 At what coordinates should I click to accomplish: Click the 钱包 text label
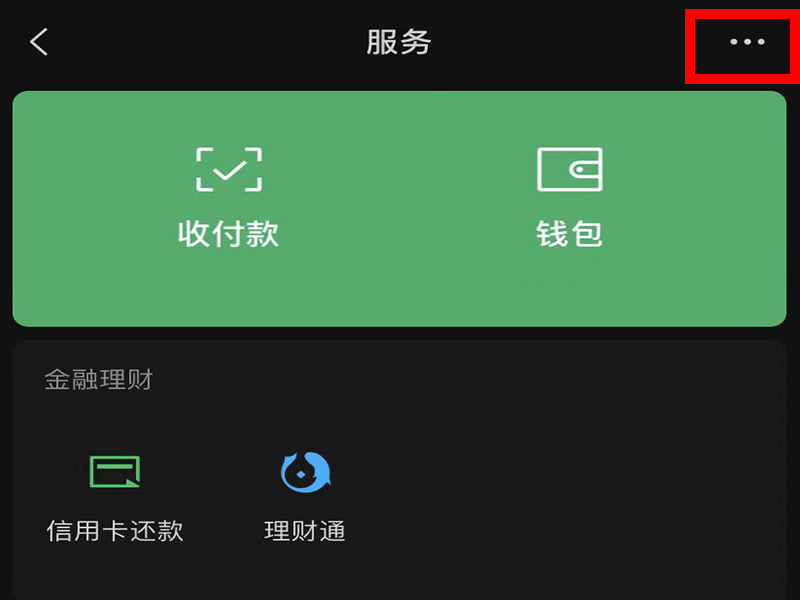click(569, 234)
